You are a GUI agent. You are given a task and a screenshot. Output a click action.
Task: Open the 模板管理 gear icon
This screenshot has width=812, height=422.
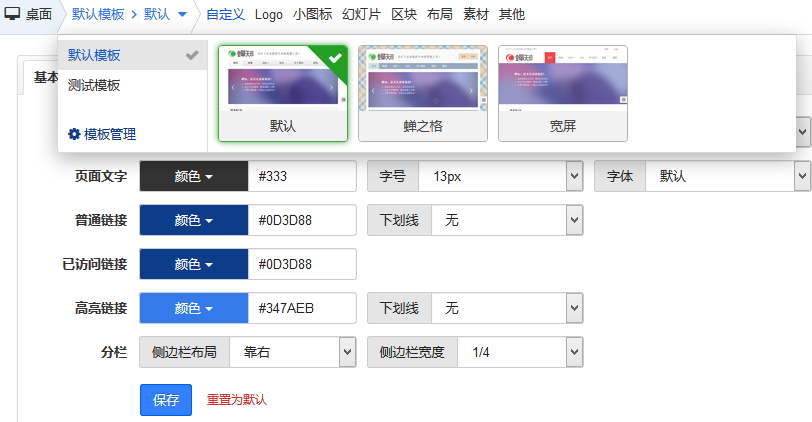[74, 134]
